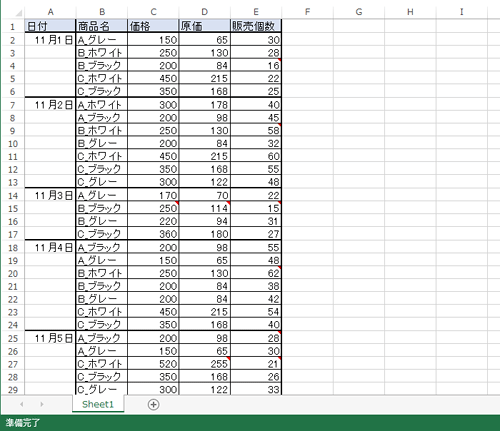500x431 pixels.
Task: Select row 1 header
Action: coord(13,26)
